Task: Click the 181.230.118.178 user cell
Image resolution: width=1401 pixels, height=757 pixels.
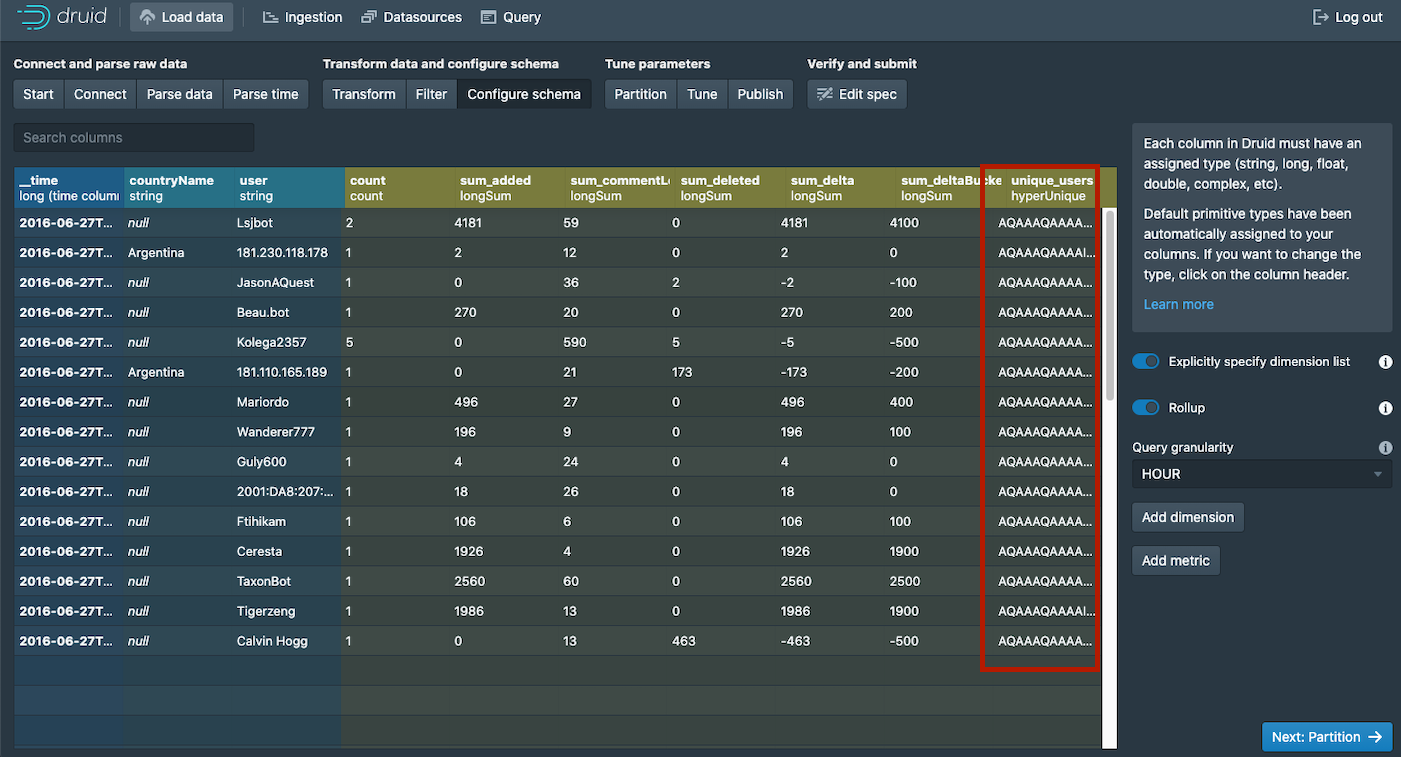Action: click(x=288, y=253)
